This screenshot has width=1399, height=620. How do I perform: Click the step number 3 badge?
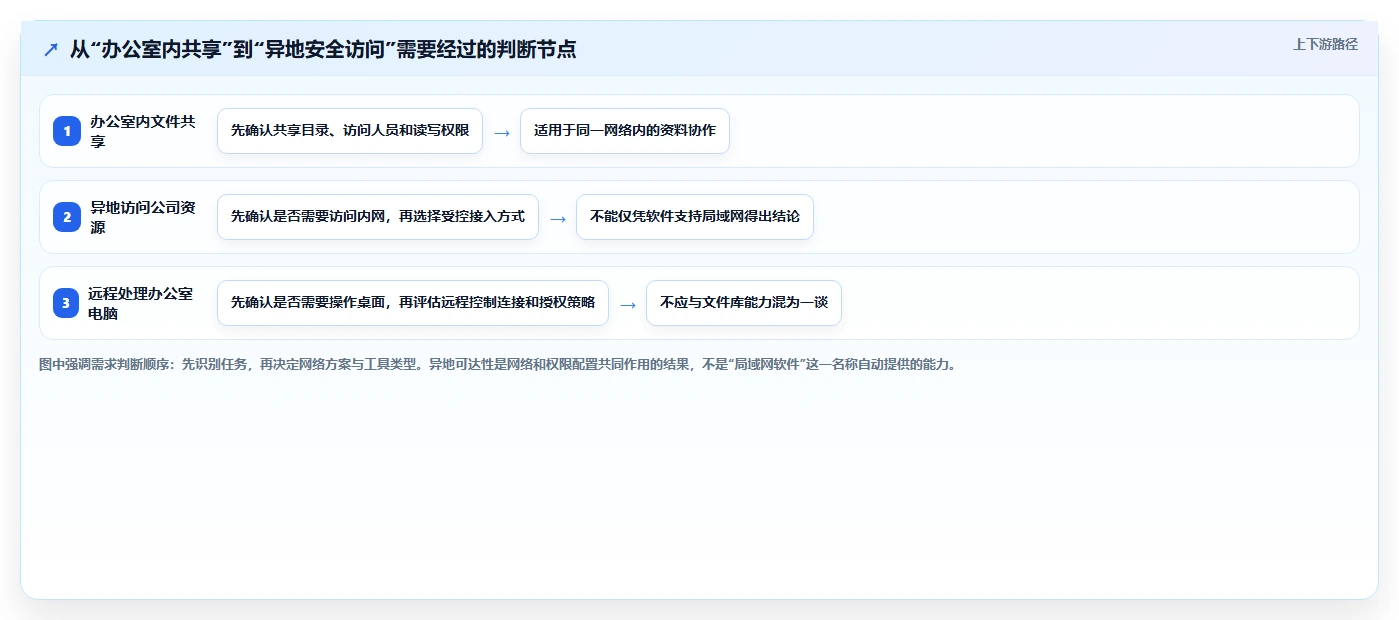point(67,303)
